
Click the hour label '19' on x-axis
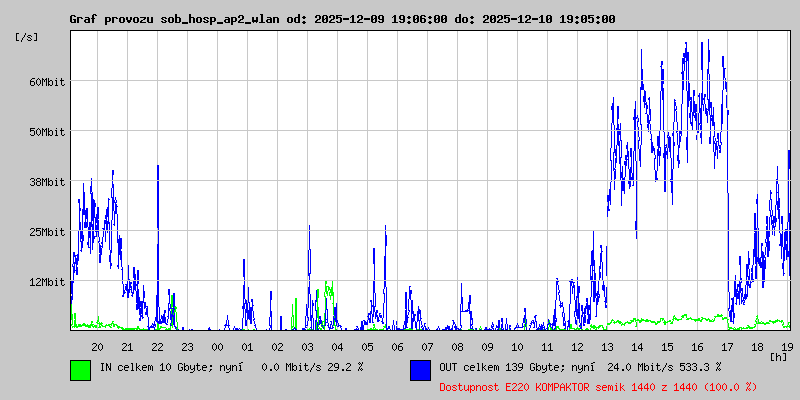pos(786,347)
